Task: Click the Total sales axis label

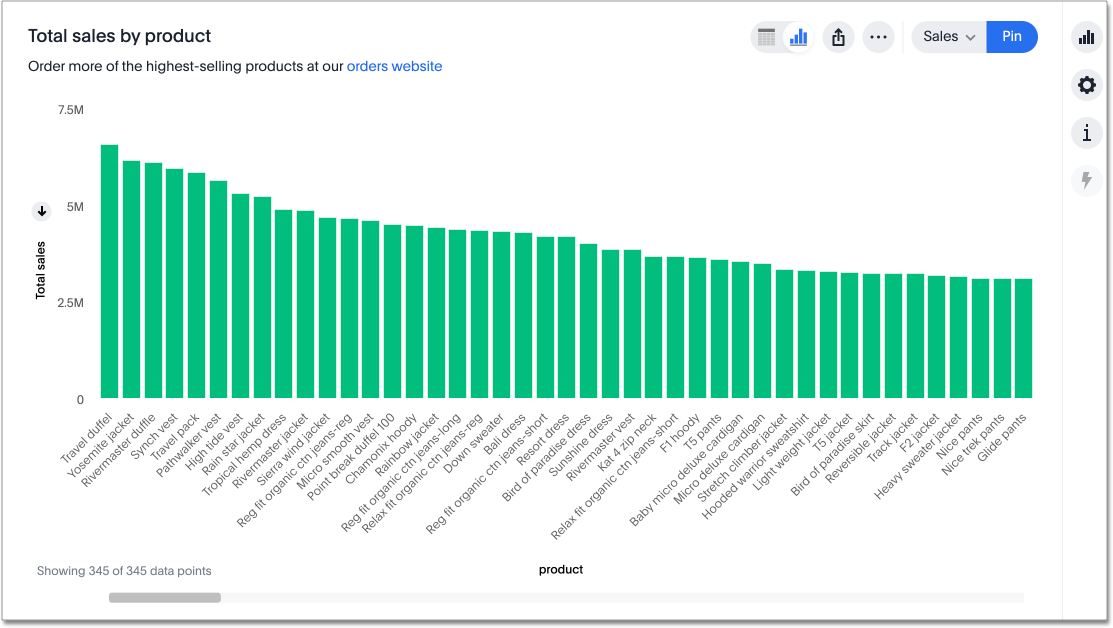Action: click(41, 270)
